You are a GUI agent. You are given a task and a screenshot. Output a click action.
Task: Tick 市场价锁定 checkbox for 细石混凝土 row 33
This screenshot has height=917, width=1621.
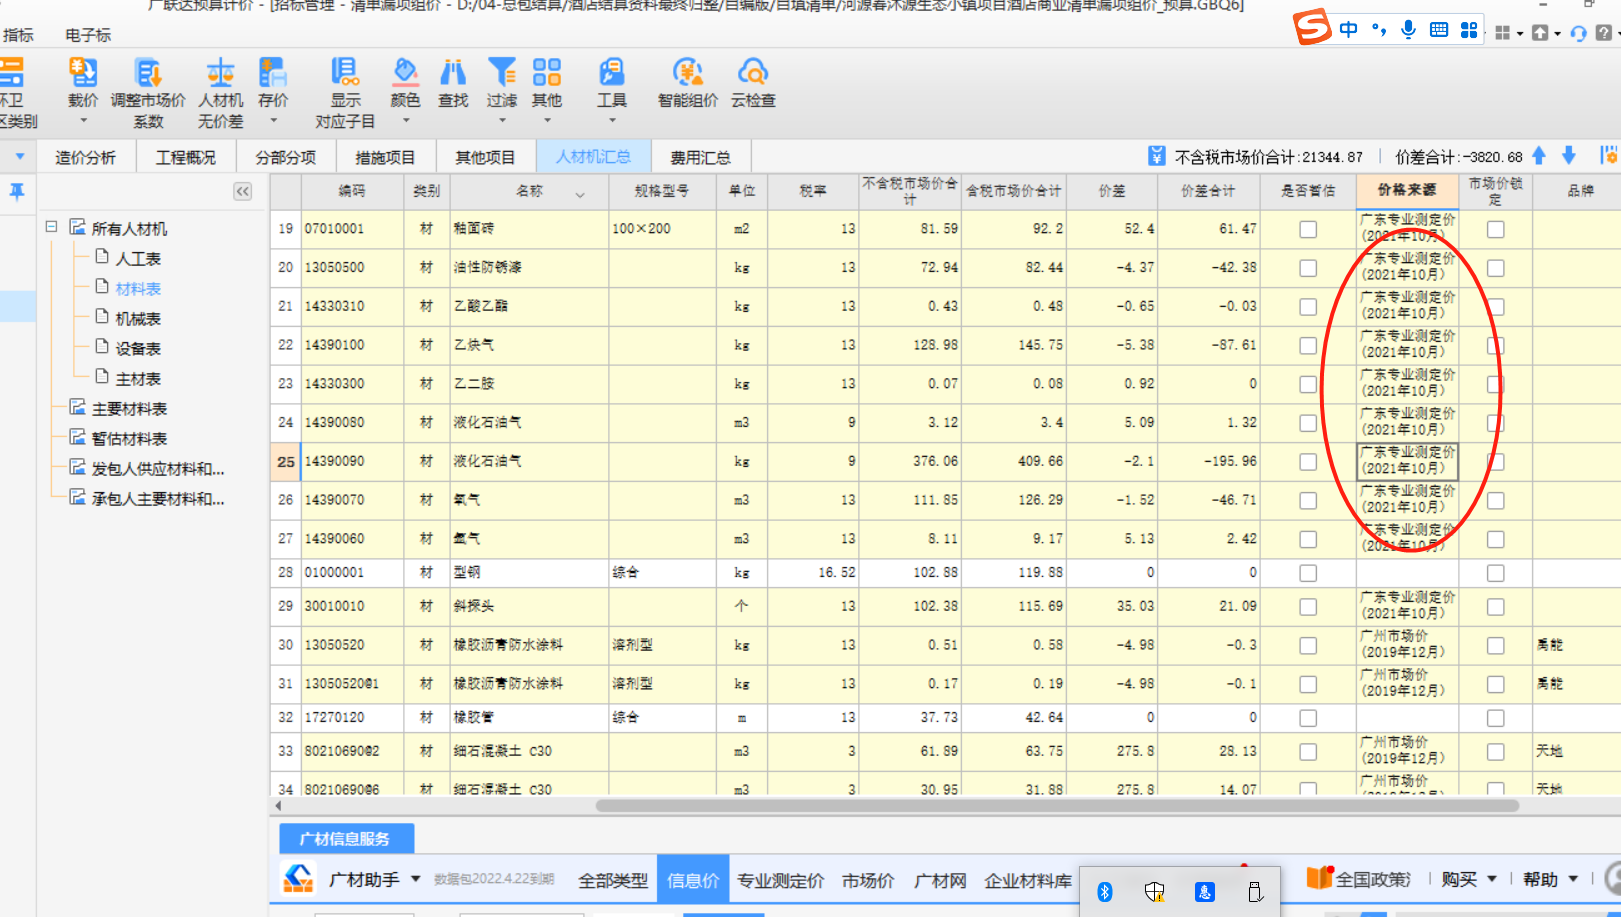[x=1495, y=752]
